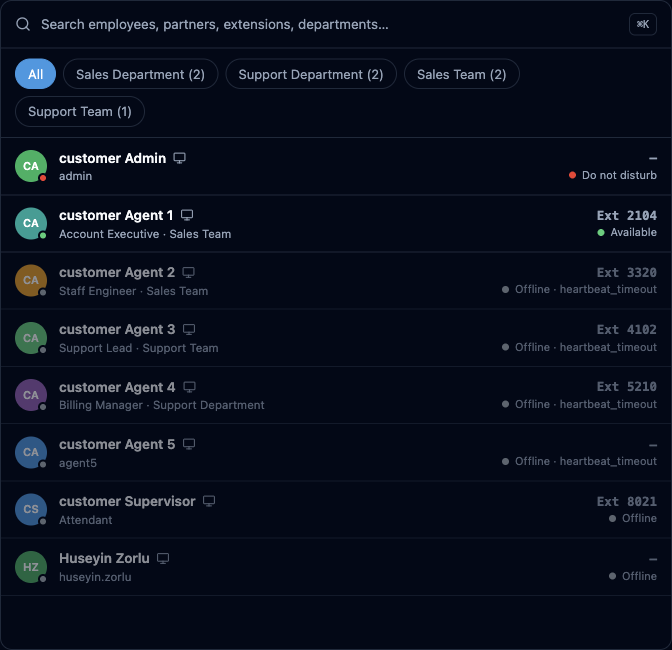
Task: Click customer Agent 4's purple avatar
Action: (31, 395)
